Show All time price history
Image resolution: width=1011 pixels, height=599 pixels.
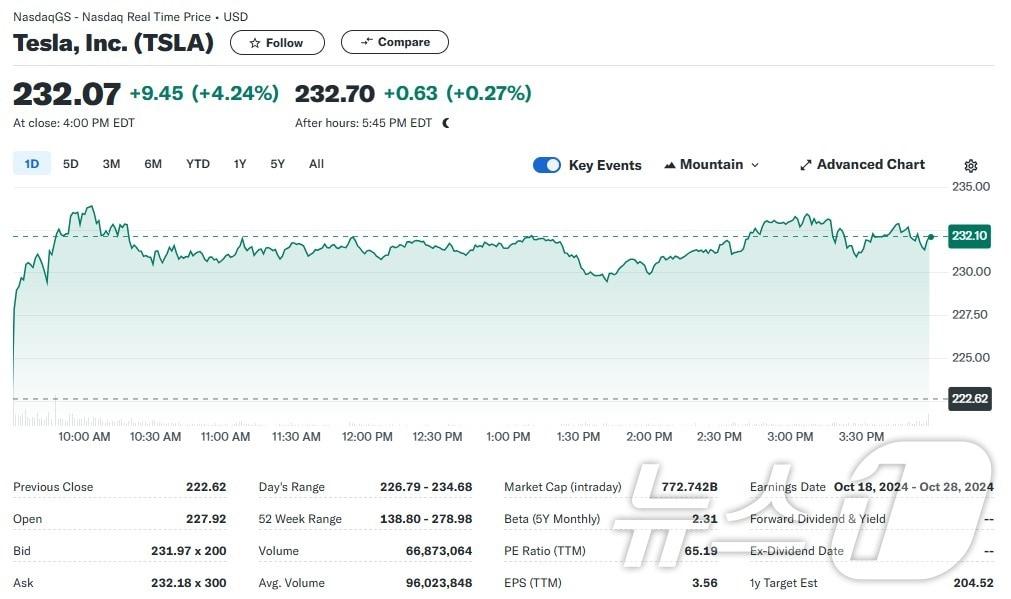tap(316, 164)
